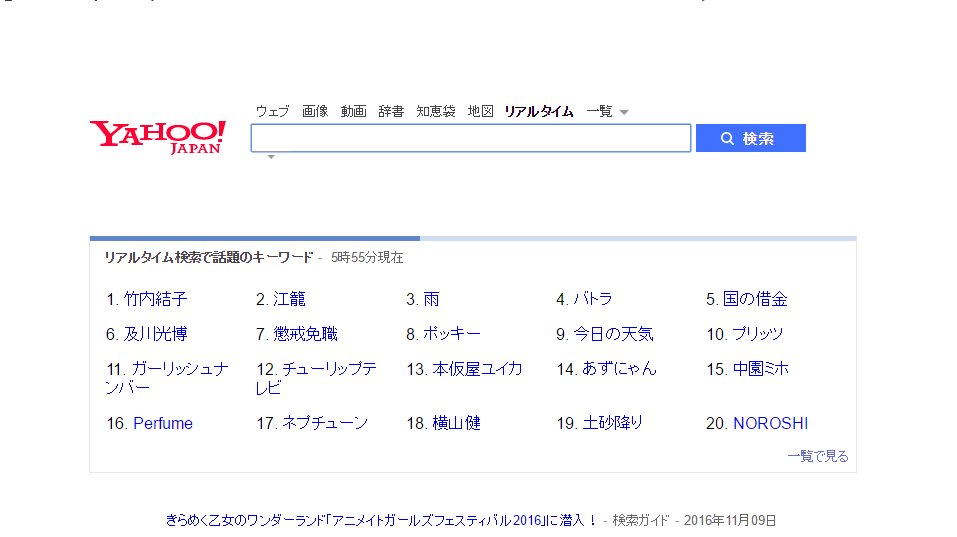Open trending keyword 本仮屋ユイカ

pyautogui.click(x=477, y=369)
